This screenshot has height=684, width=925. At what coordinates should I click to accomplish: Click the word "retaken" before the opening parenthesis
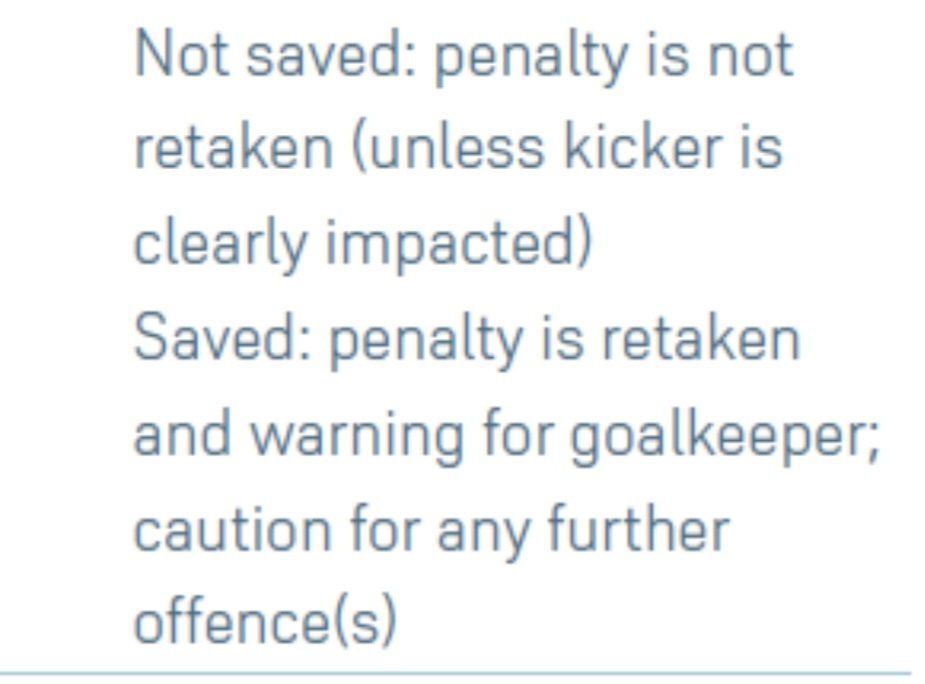tap(234, 148)
